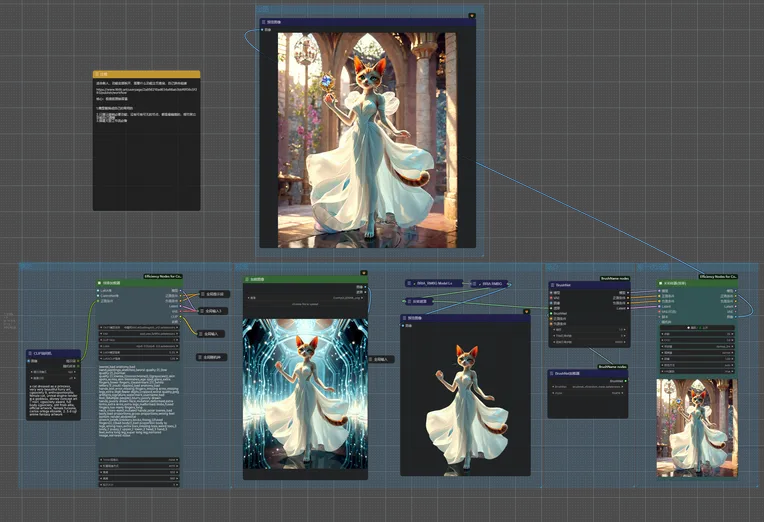764x522 pixels.
Task: Click the image input port on the top preview node
Action: [262, 30]
